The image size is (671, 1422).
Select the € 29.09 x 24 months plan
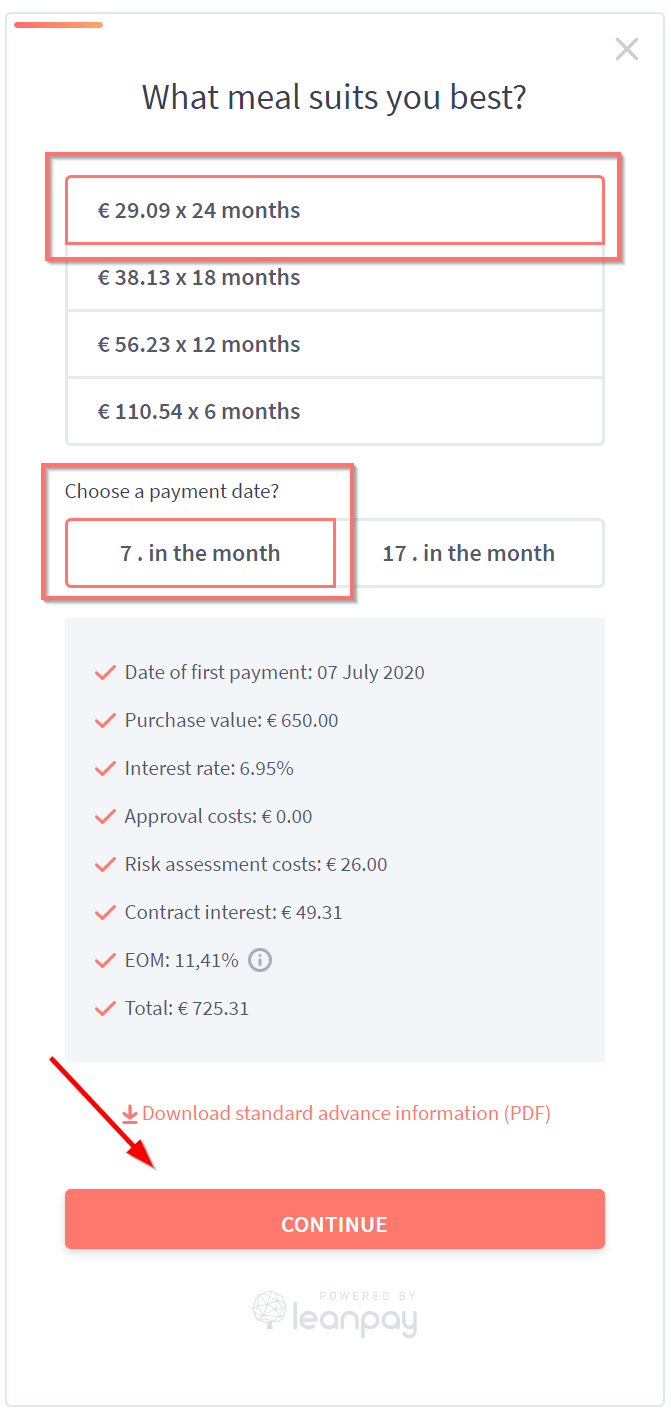[x=335, y=210]
